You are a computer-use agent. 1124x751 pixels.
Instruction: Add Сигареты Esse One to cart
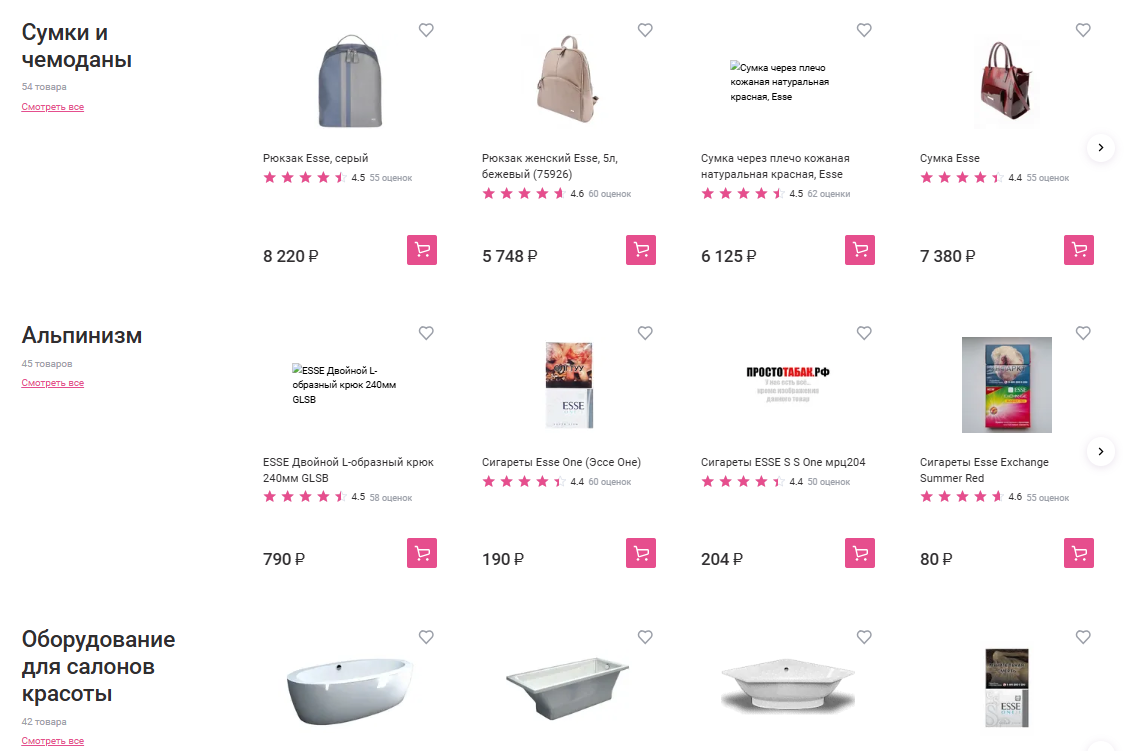click(641, 553)
